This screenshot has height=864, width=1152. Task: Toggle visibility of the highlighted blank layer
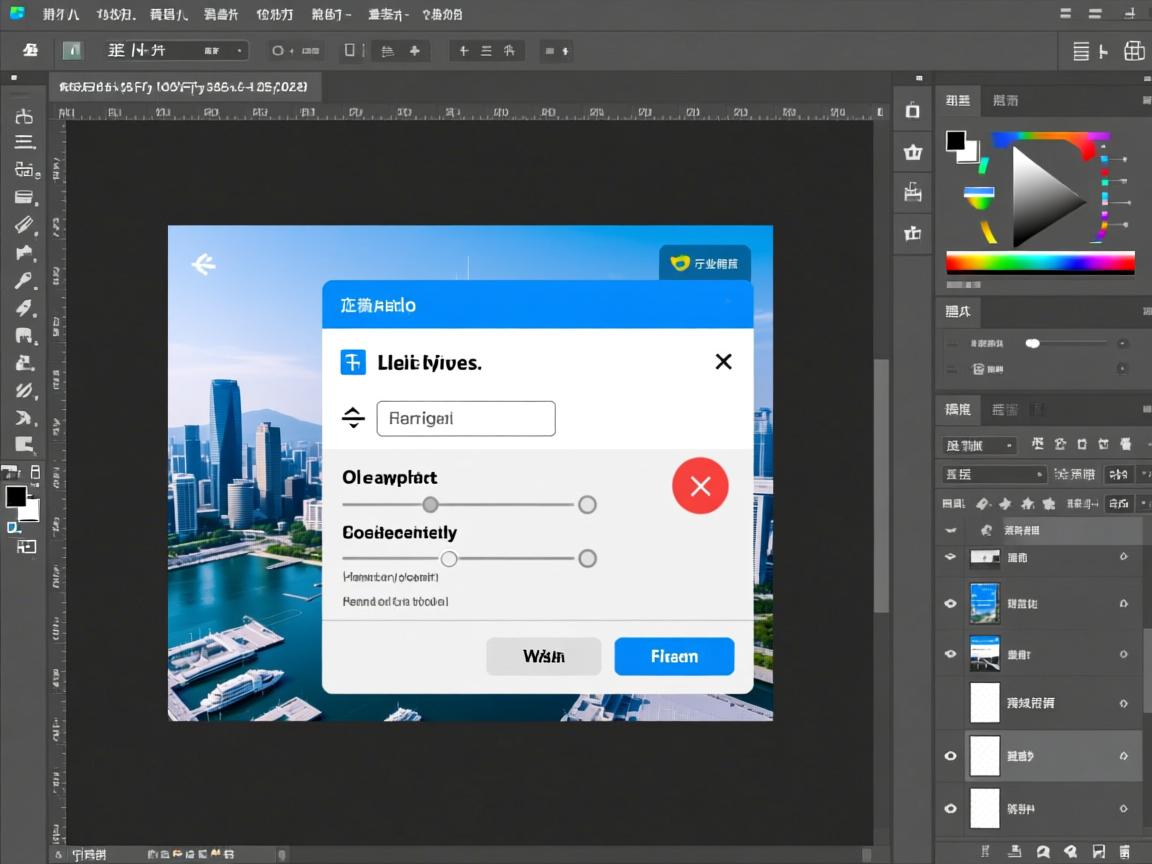pos(950,756)
